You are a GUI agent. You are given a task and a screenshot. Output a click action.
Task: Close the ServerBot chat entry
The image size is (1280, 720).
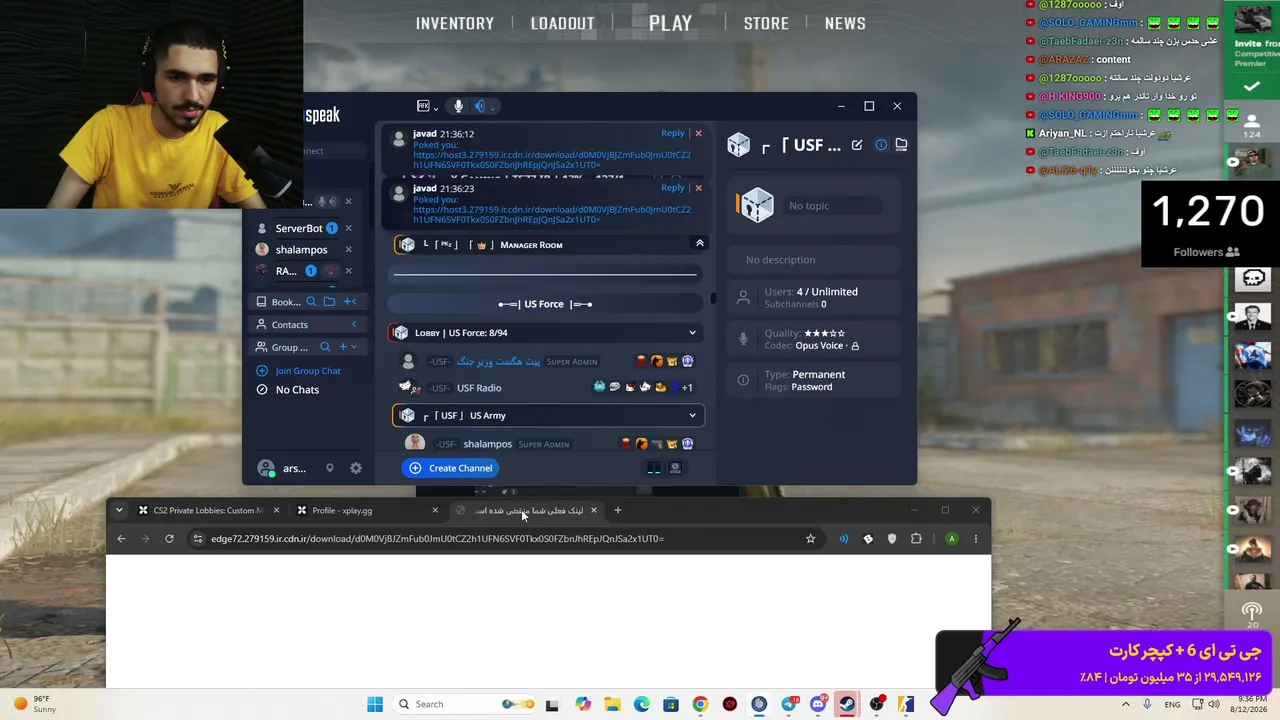(x=348, y=228)
